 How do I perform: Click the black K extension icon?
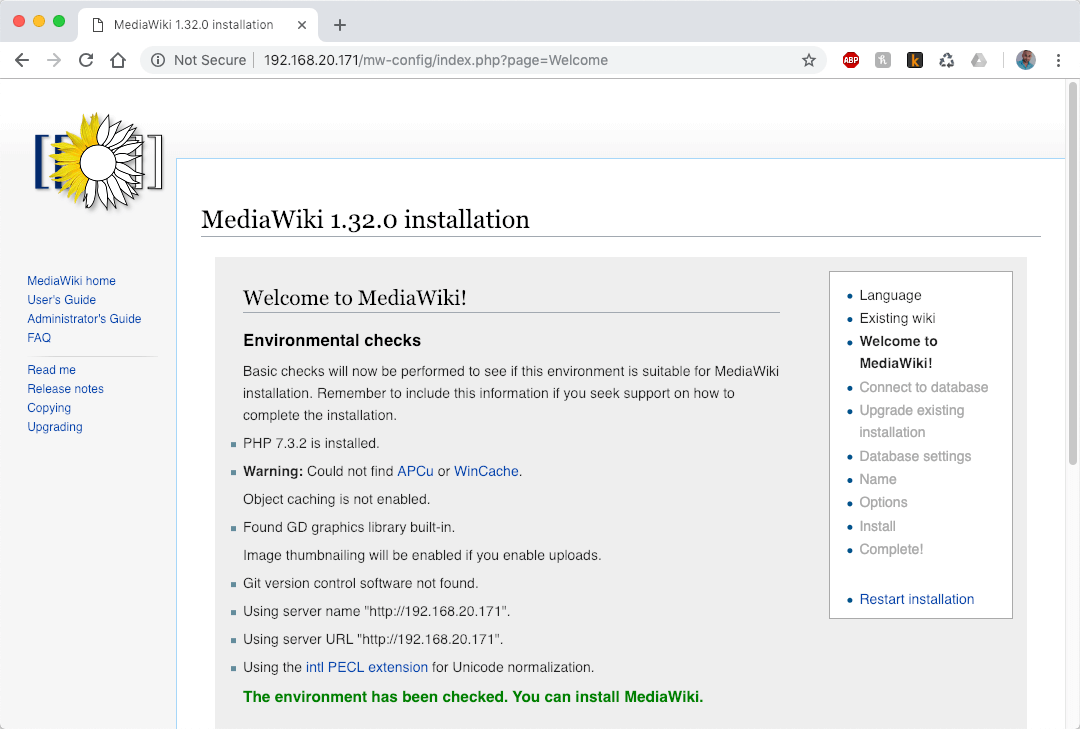(915, 60)
